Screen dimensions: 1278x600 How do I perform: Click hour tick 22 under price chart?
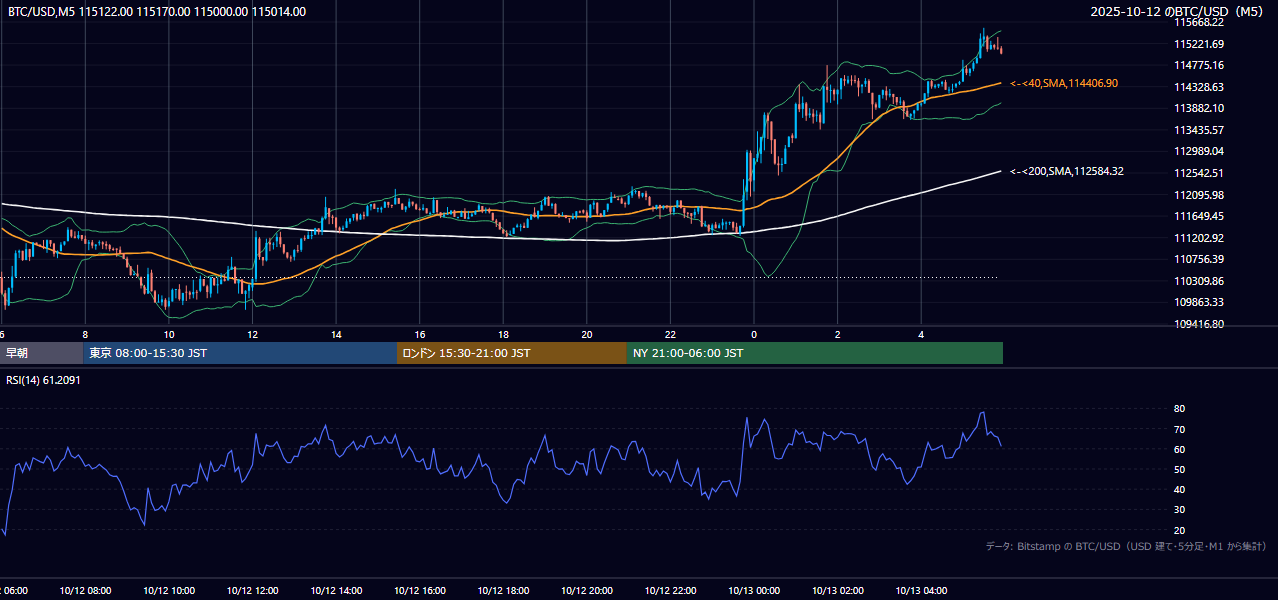point(671,335)
